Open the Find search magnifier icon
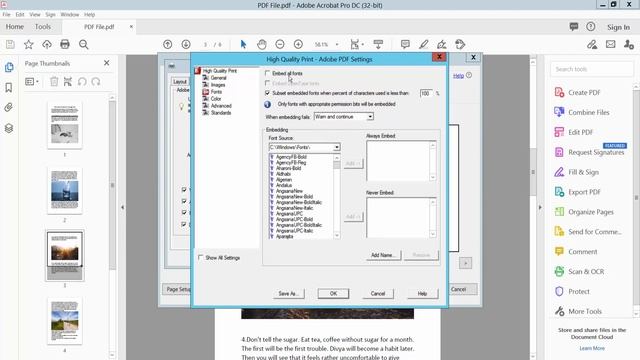The width and height of the screenshot is (640, 360). pyautogui.click(x=84, y=44)
